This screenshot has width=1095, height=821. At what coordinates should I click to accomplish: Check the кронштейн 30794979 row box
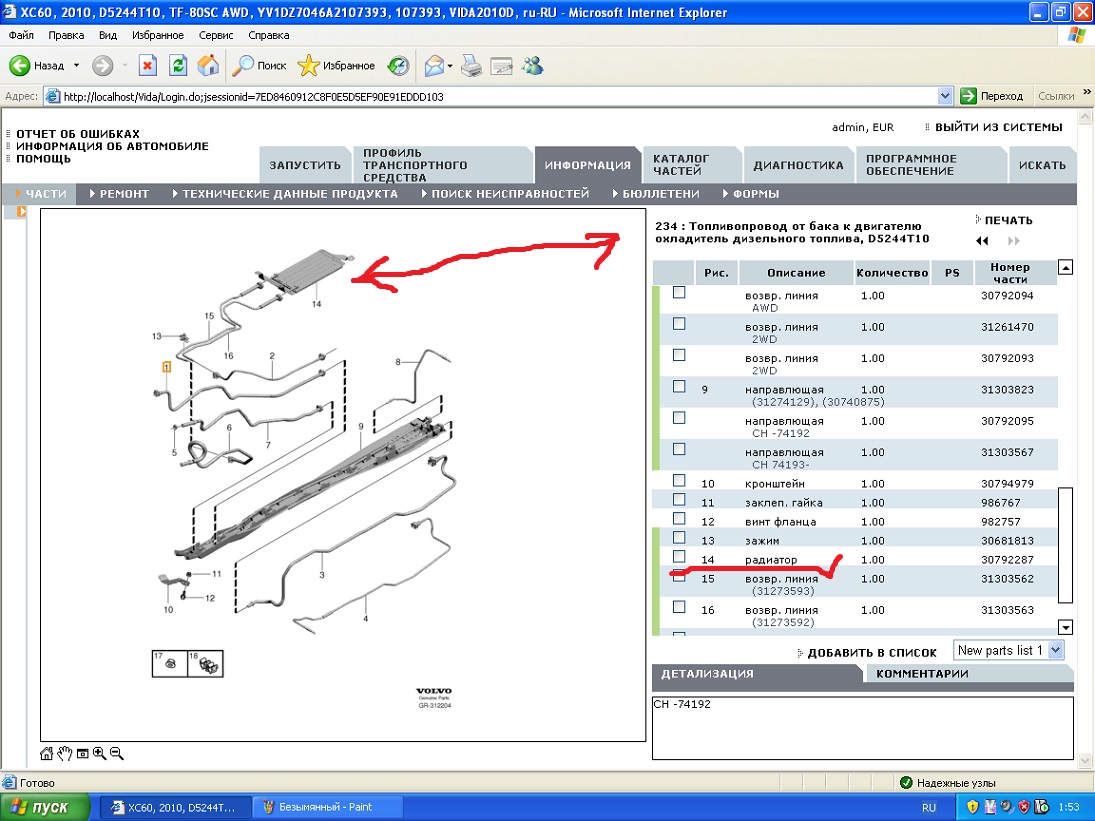point(679,480)
